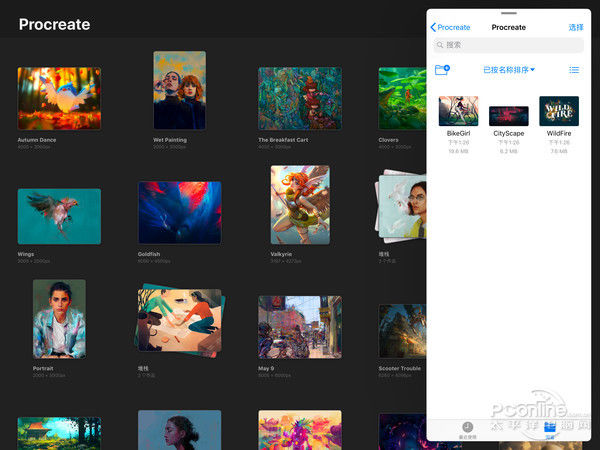Click the Clovers title text

click(x=388, y=140)
